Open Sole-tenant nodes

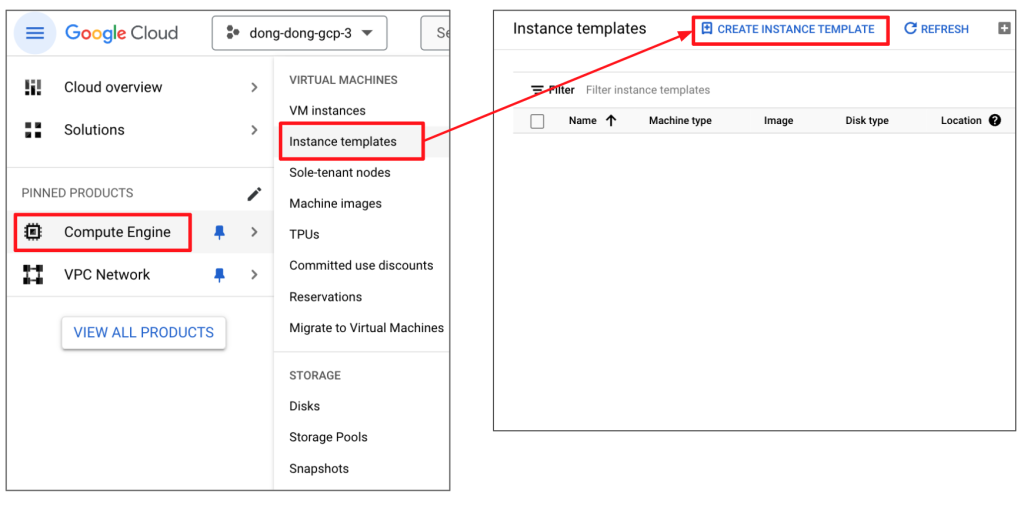pos(340,173)
